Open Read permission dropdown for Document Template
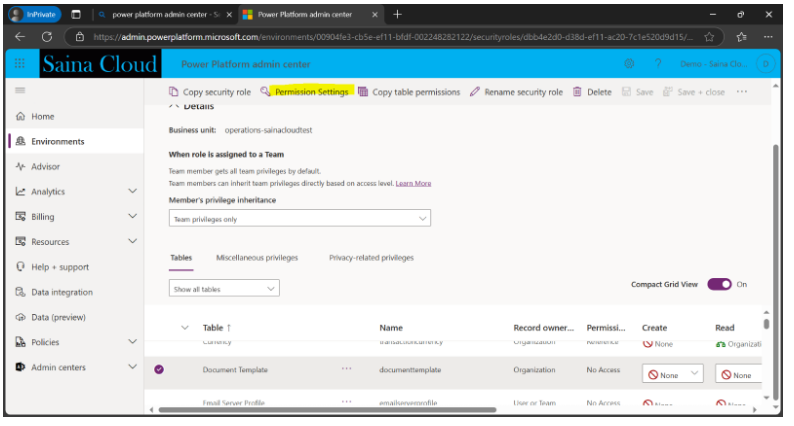 pyautogui.click(x=739, y=374)
